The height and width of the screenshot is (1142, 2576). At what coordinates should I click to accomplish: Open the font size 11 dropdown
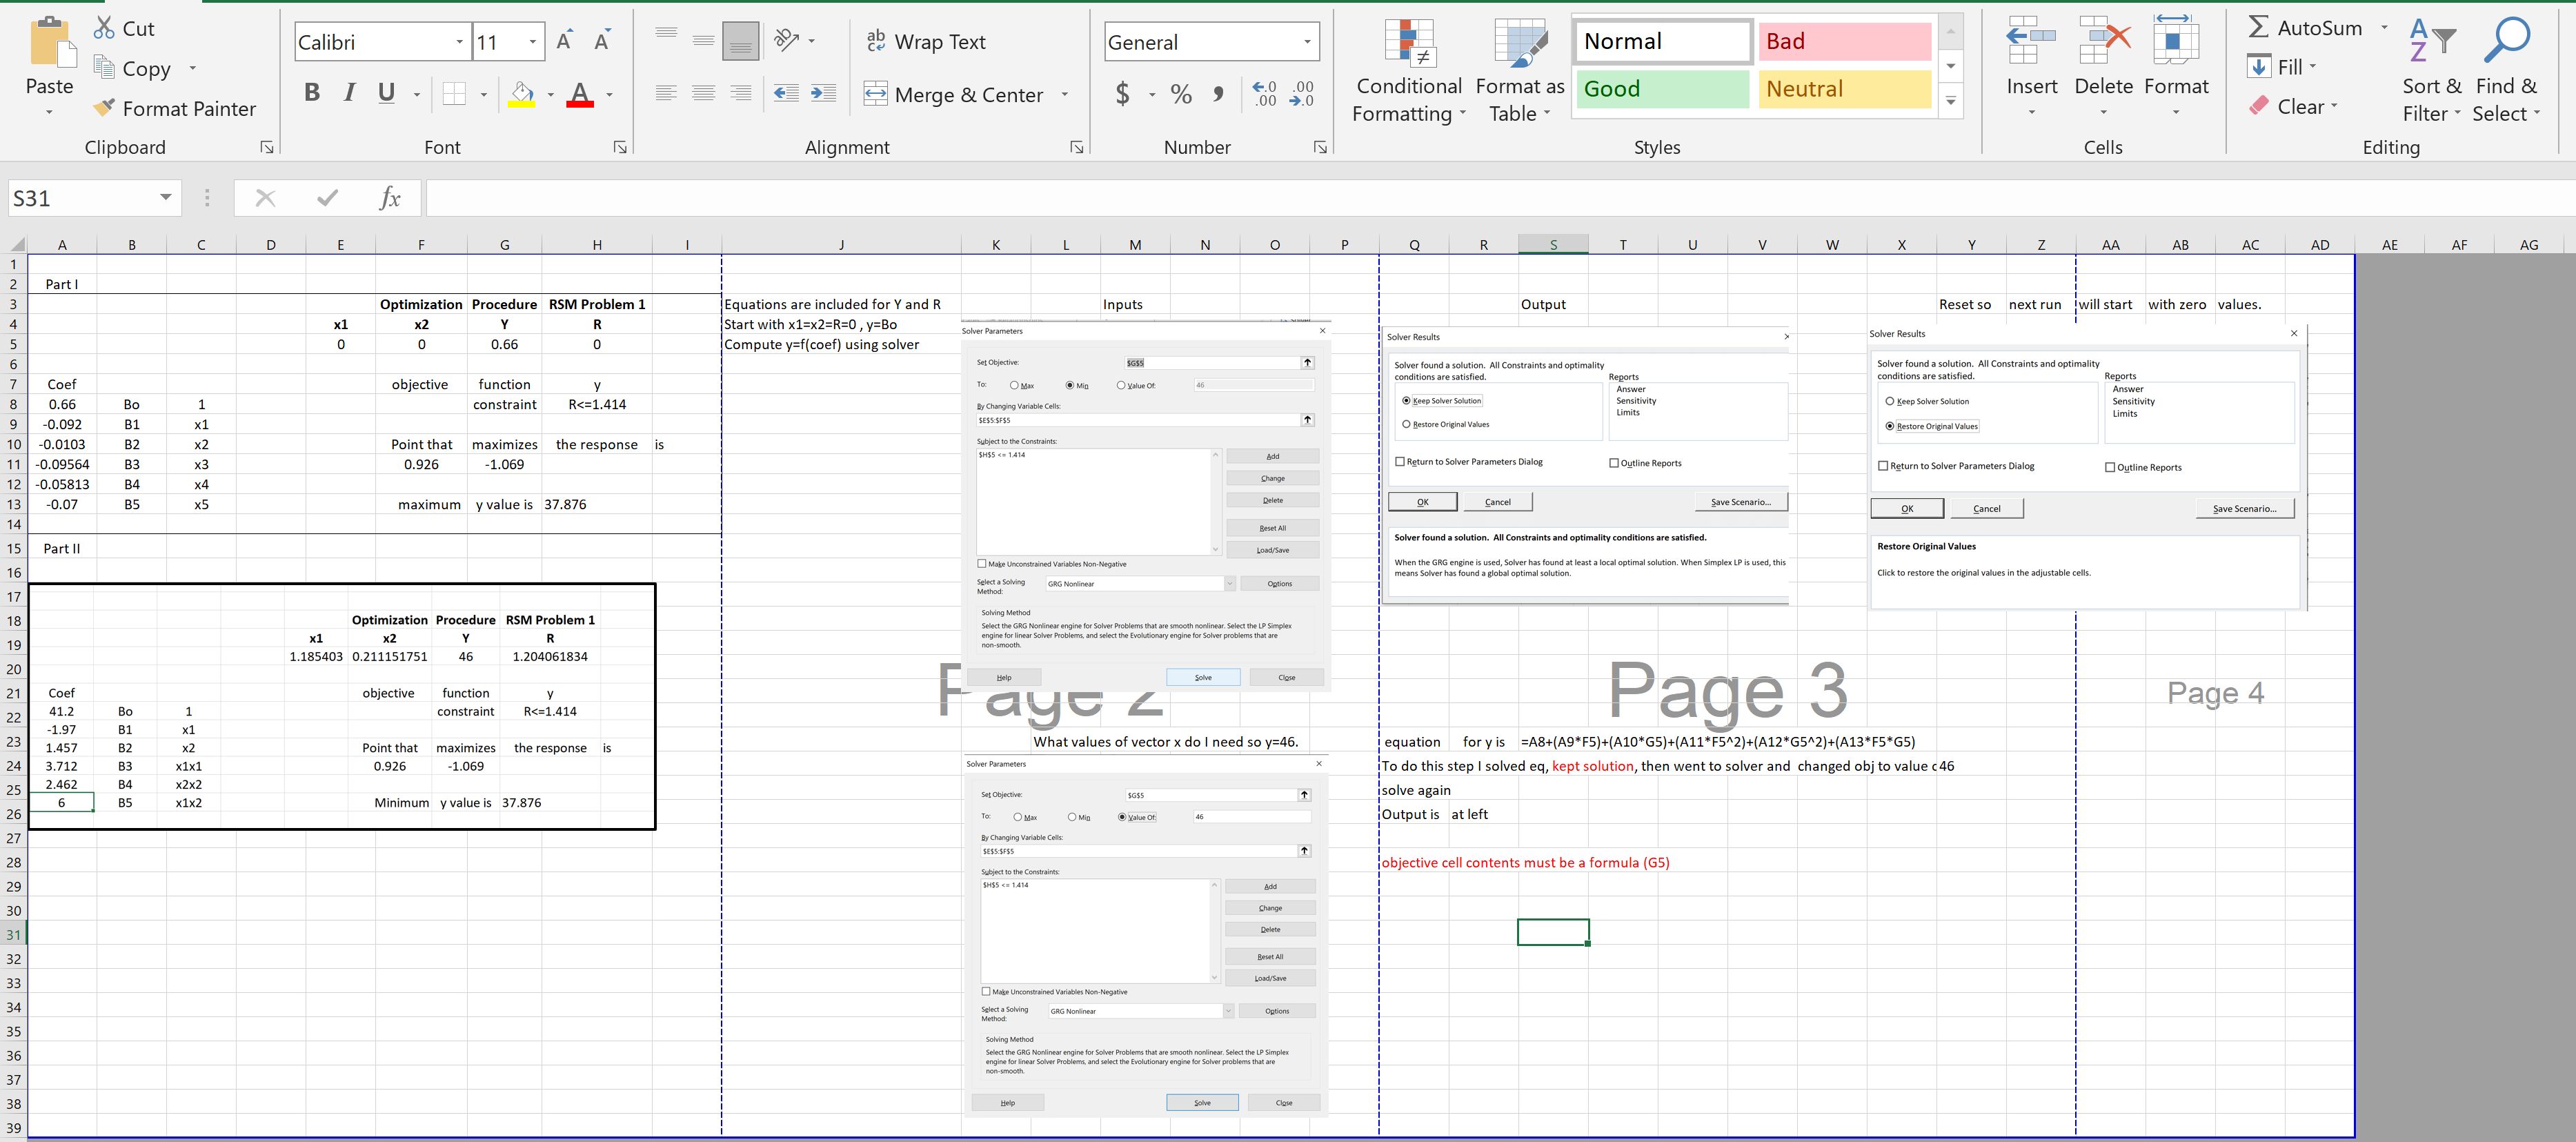pos(533,42)
